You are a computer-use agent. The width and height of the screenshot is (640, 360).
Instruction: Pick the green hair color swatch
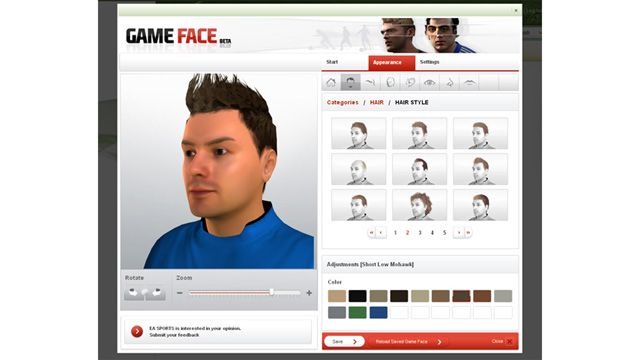358,313
